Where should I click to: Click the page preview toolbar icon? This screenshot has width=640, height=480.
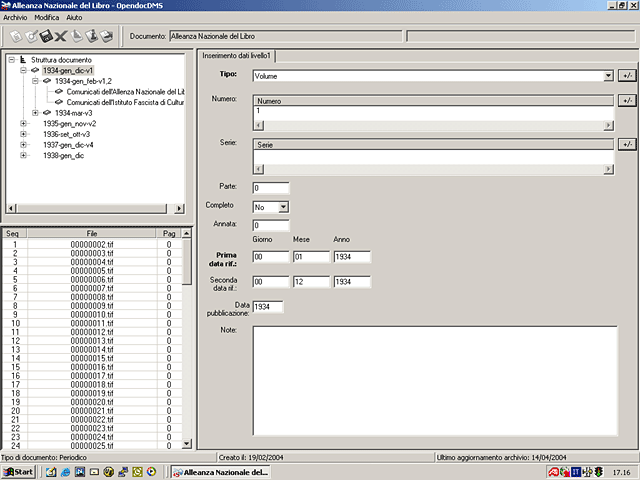point(77,36)
